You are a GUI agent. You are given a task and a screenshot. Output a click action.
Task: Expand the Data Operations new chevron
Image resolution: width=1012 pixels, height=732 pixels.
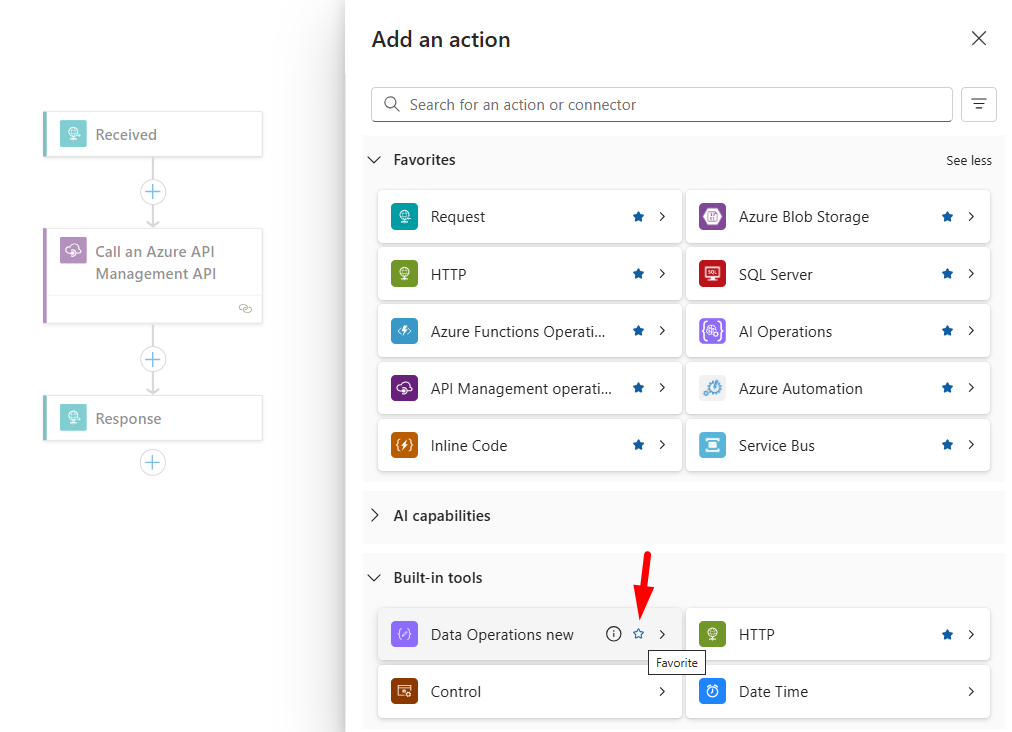pyautogui.click(x=662, y=635)
